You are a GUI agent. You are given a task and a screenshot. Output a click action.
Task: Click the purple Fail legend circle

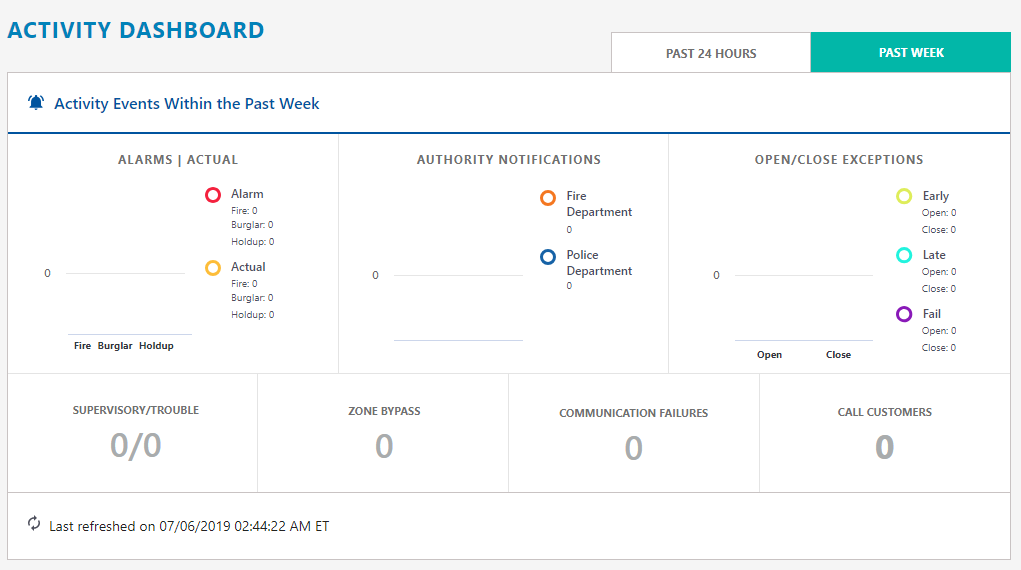[904, 314]
